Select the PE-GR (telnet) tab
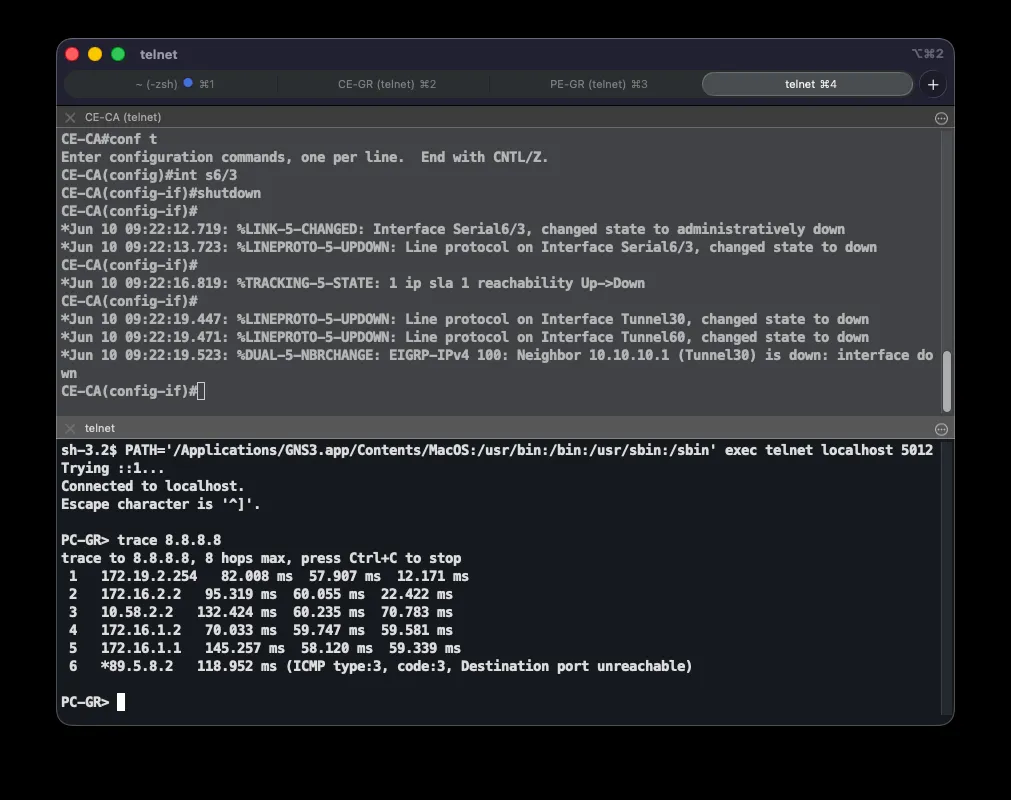Screen dimensions: 1011x800 (598, 84)
